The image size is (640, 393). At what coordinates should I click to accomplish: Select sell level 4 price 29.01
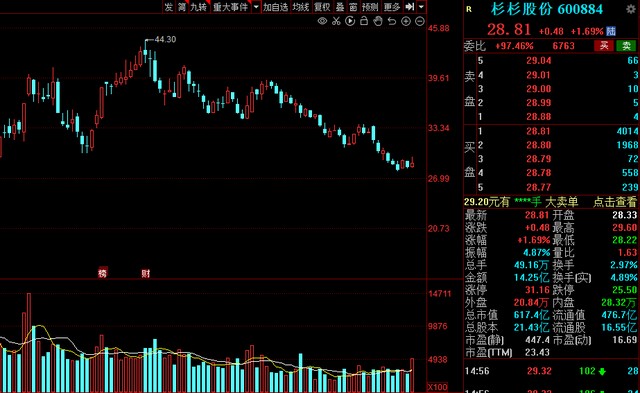click(x=538, y=75)
